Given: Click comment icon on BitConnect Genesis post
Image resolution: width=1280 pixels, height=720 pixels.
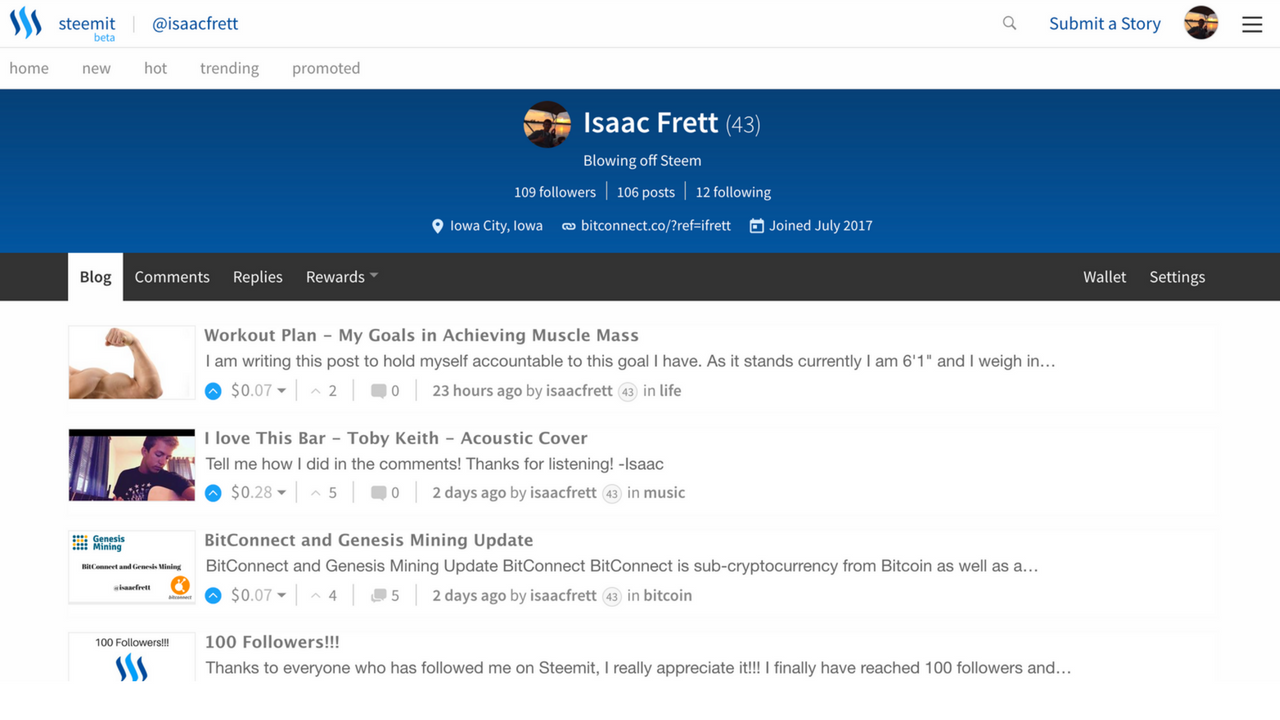Looking at the screenshot, I should 378,596.
